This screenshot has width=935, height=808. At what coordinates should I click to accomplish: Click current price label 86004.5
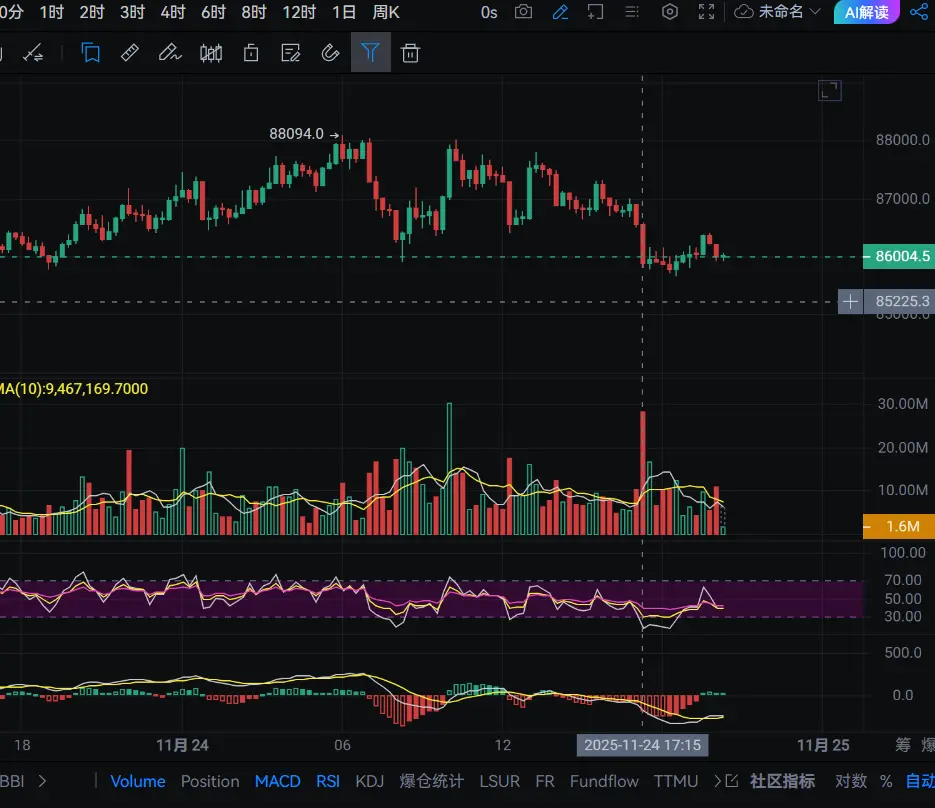899,256
